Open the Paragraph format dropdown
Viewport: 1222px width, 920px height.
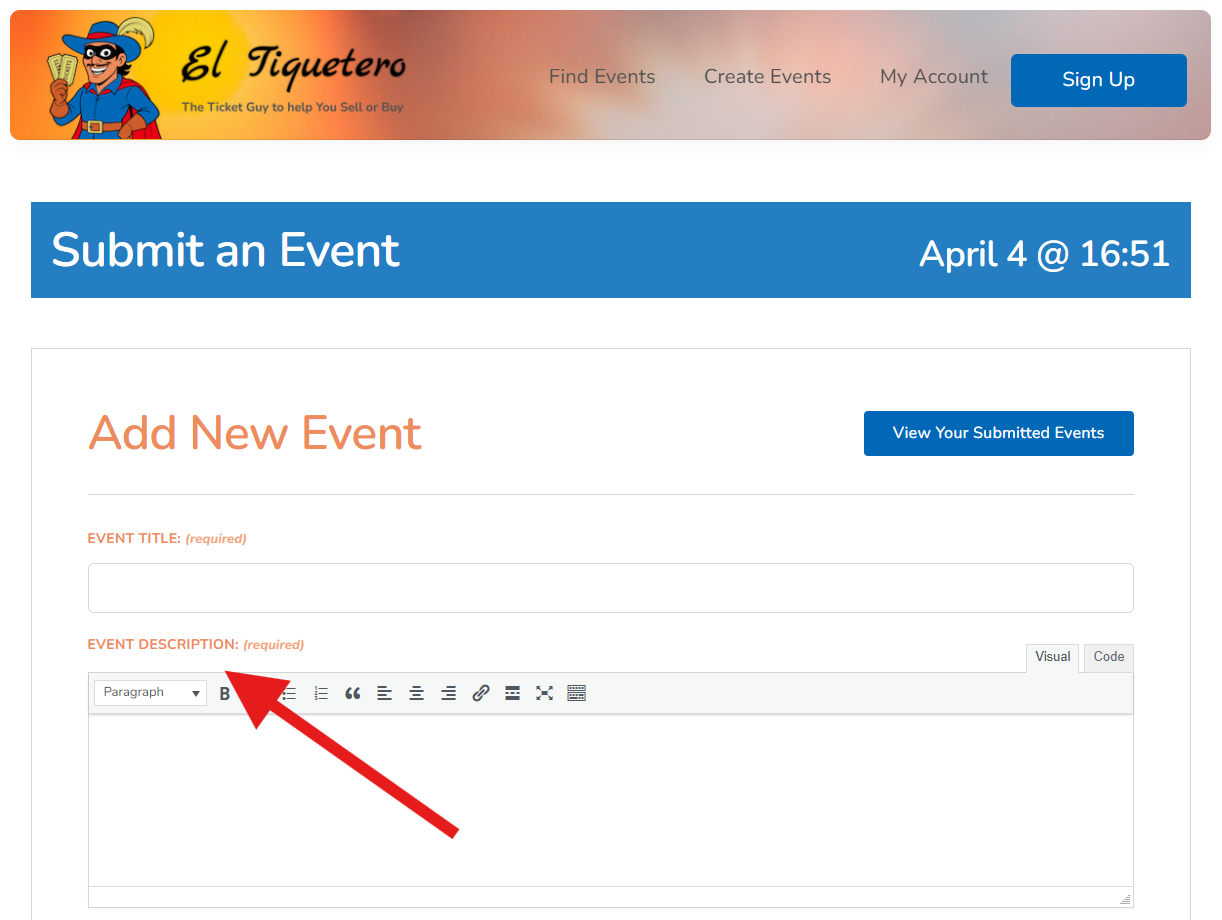(151, 693)
